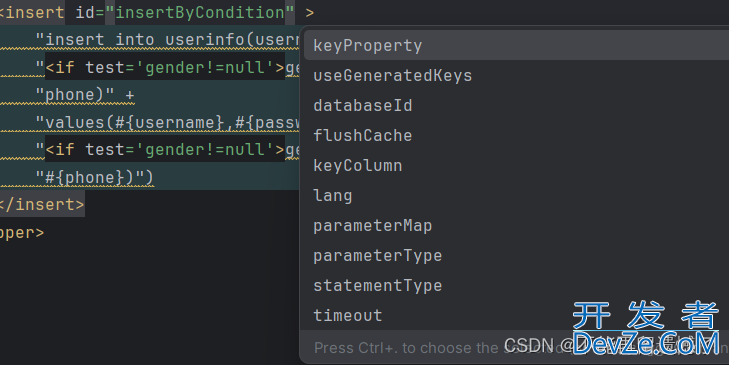
Task: Click the values(#{username} code line
Action: [167, 122]
